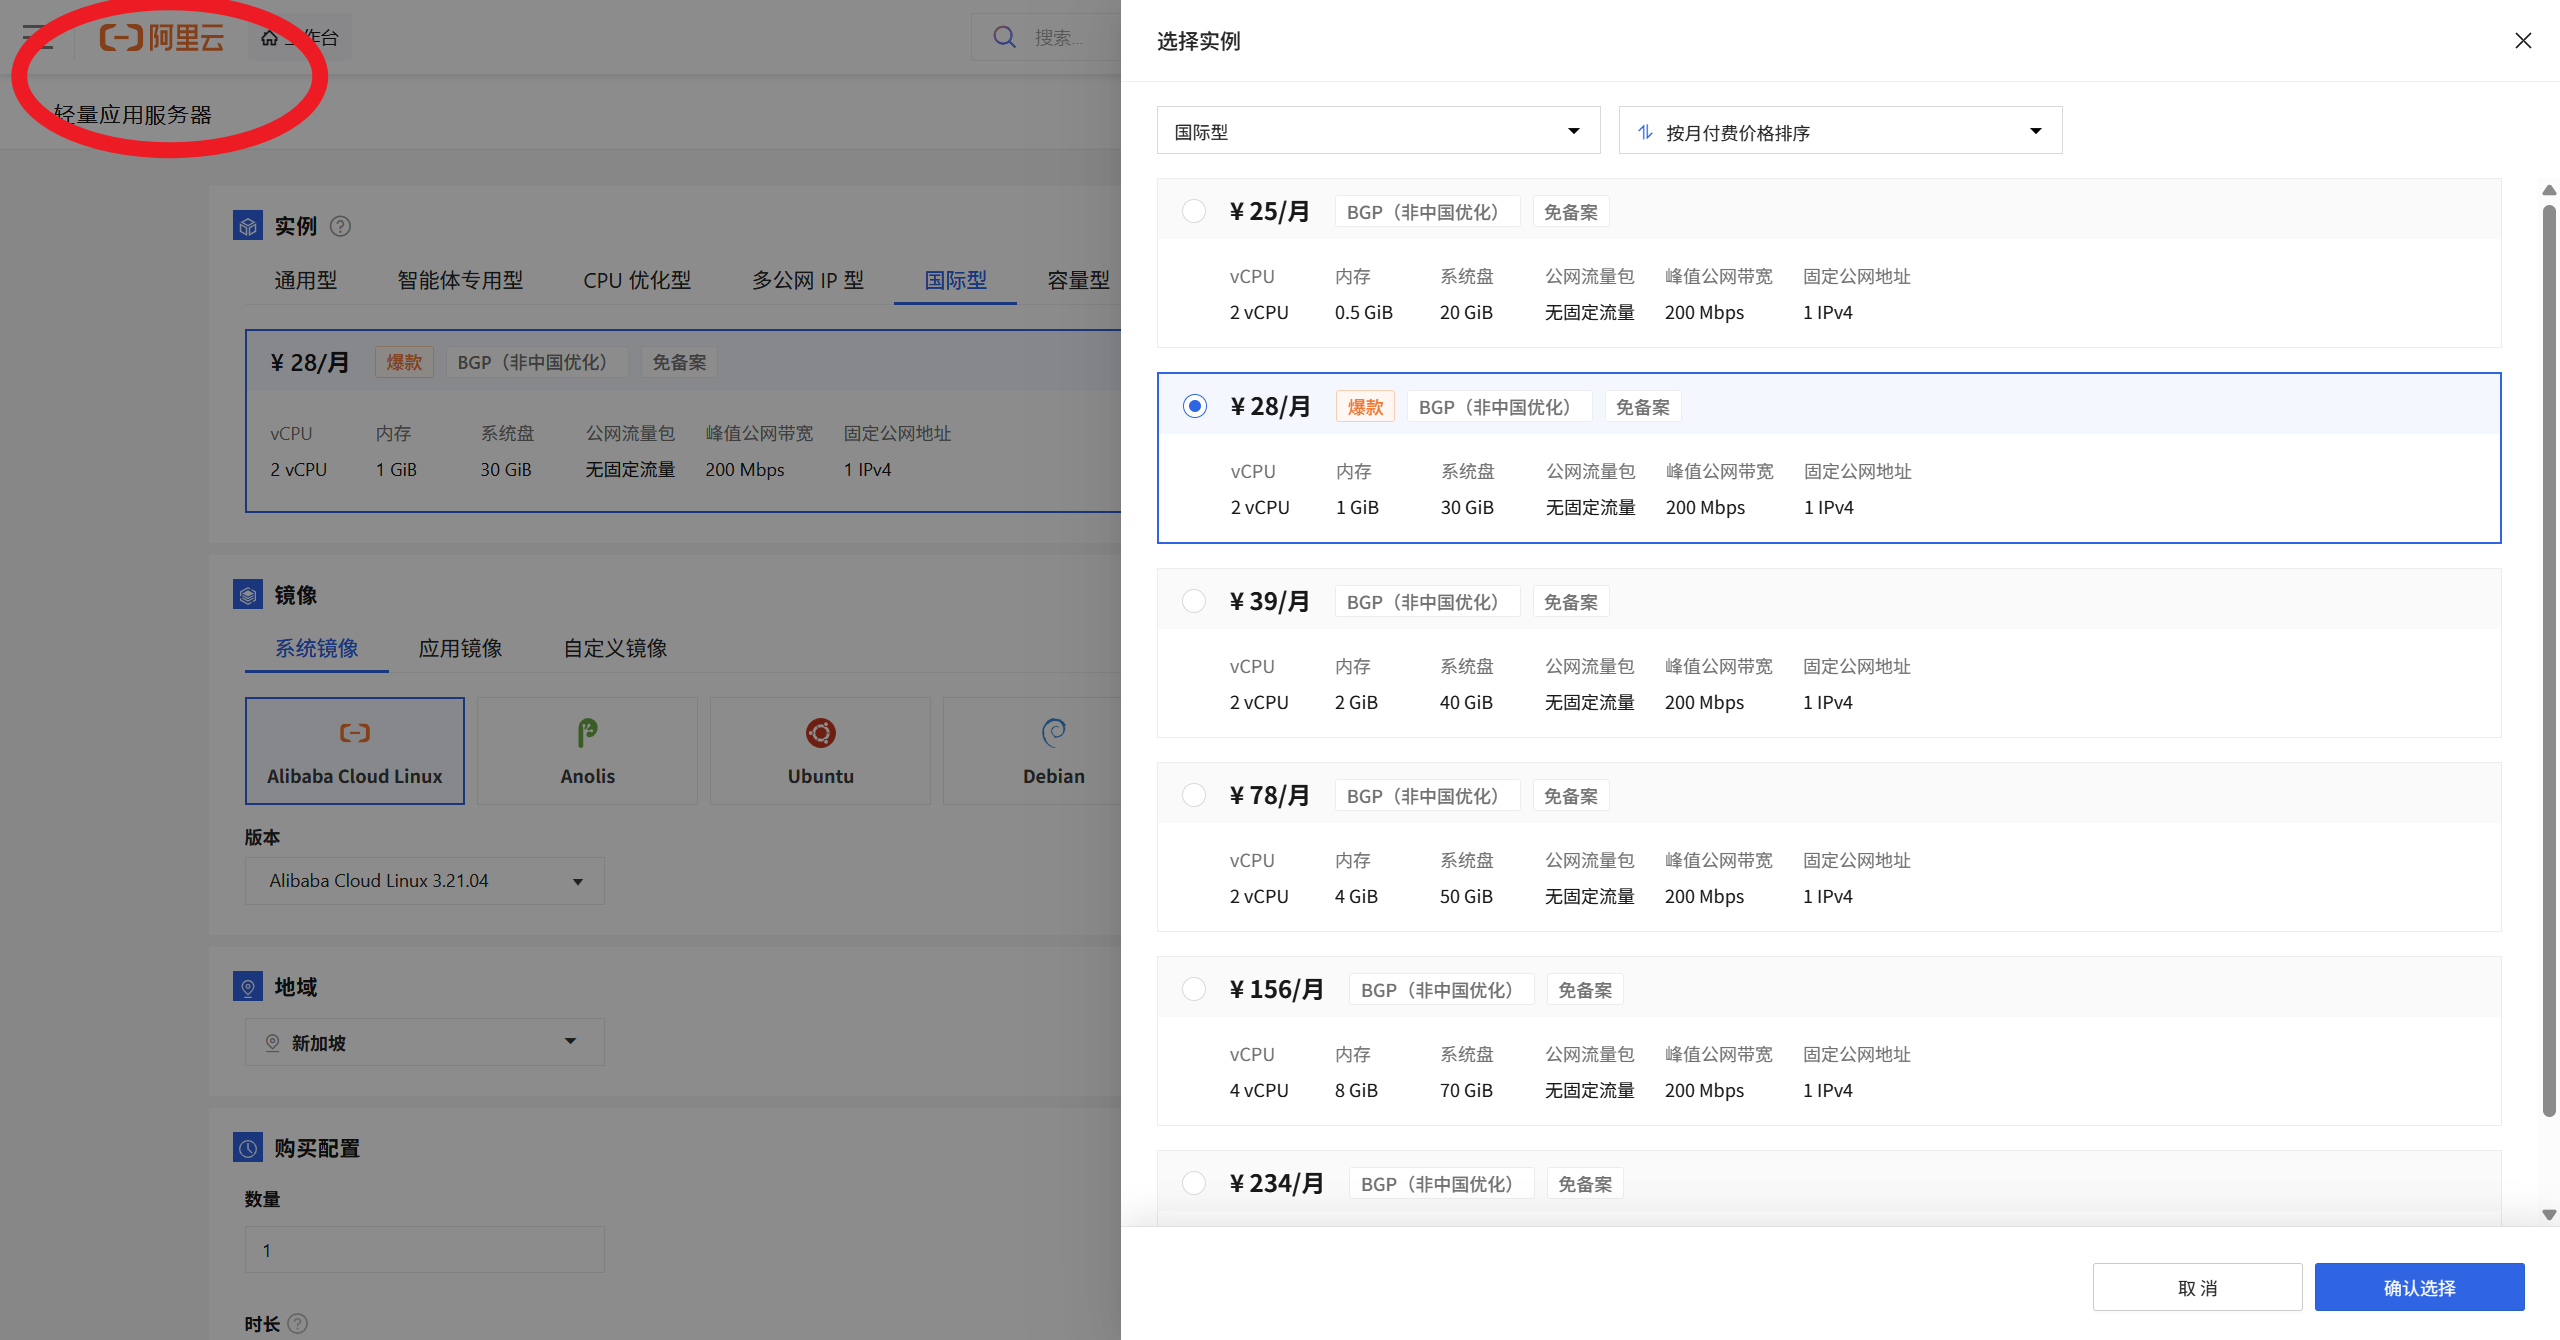The image size is (2560, 1340).
Task: Click the 购买配置 clock icon
Action: (247, 1148)
